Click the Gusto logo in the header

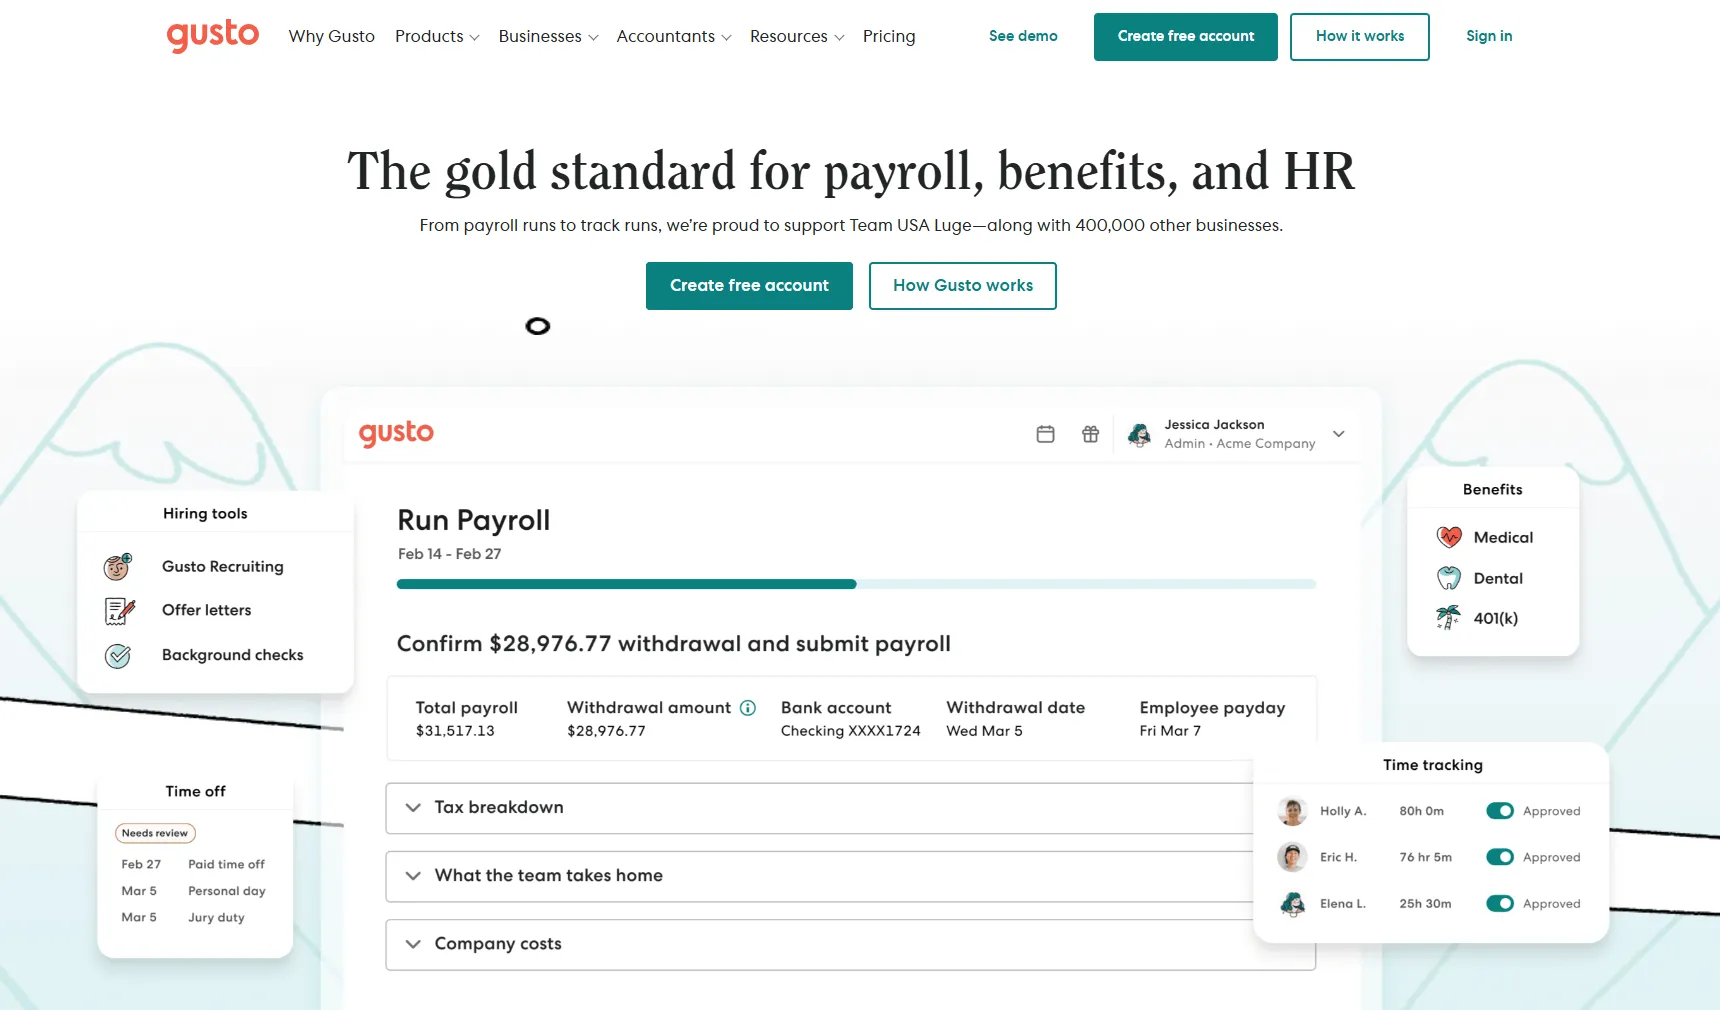point(212,36)
